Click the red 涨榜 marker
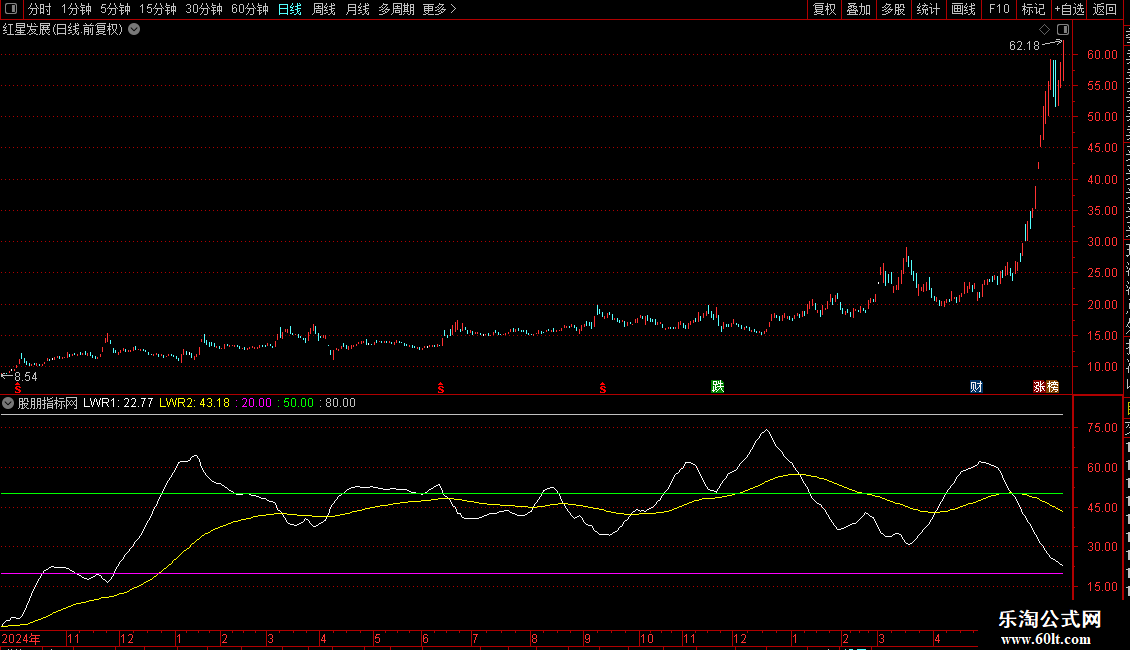The height and width of the screenshot is (650, 1130). click(1046, 387)
